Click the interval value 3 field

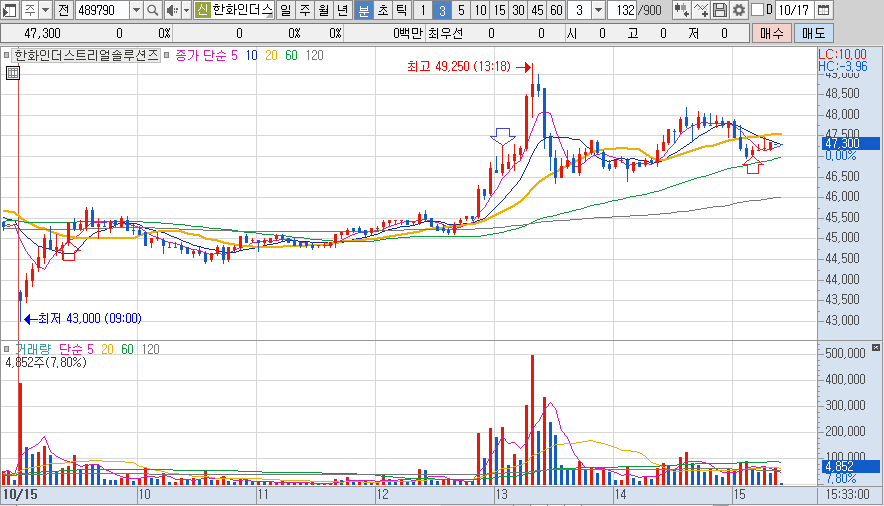tap(580, 10)
